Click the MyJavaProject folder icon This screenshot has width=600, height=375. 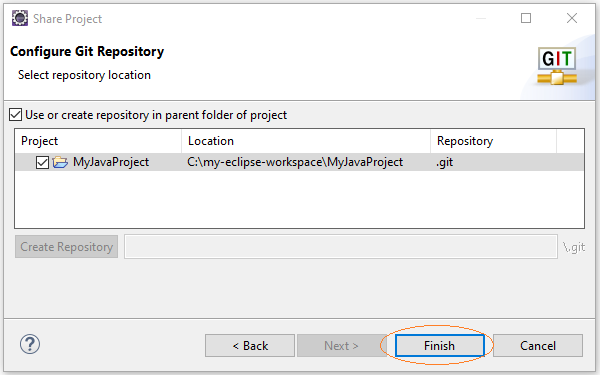pyautogui.click(x=60, y=162)
